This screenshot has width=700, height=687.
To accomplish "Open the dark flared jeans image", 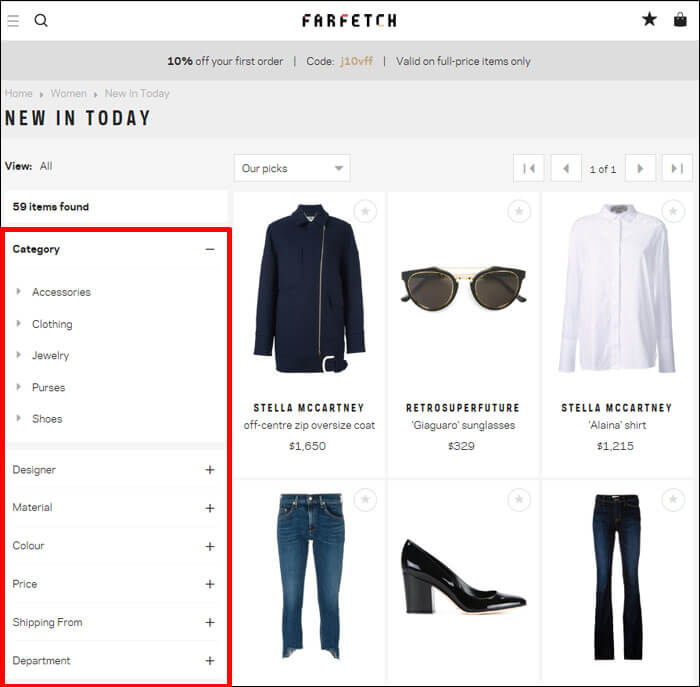I will pos(617,576).
